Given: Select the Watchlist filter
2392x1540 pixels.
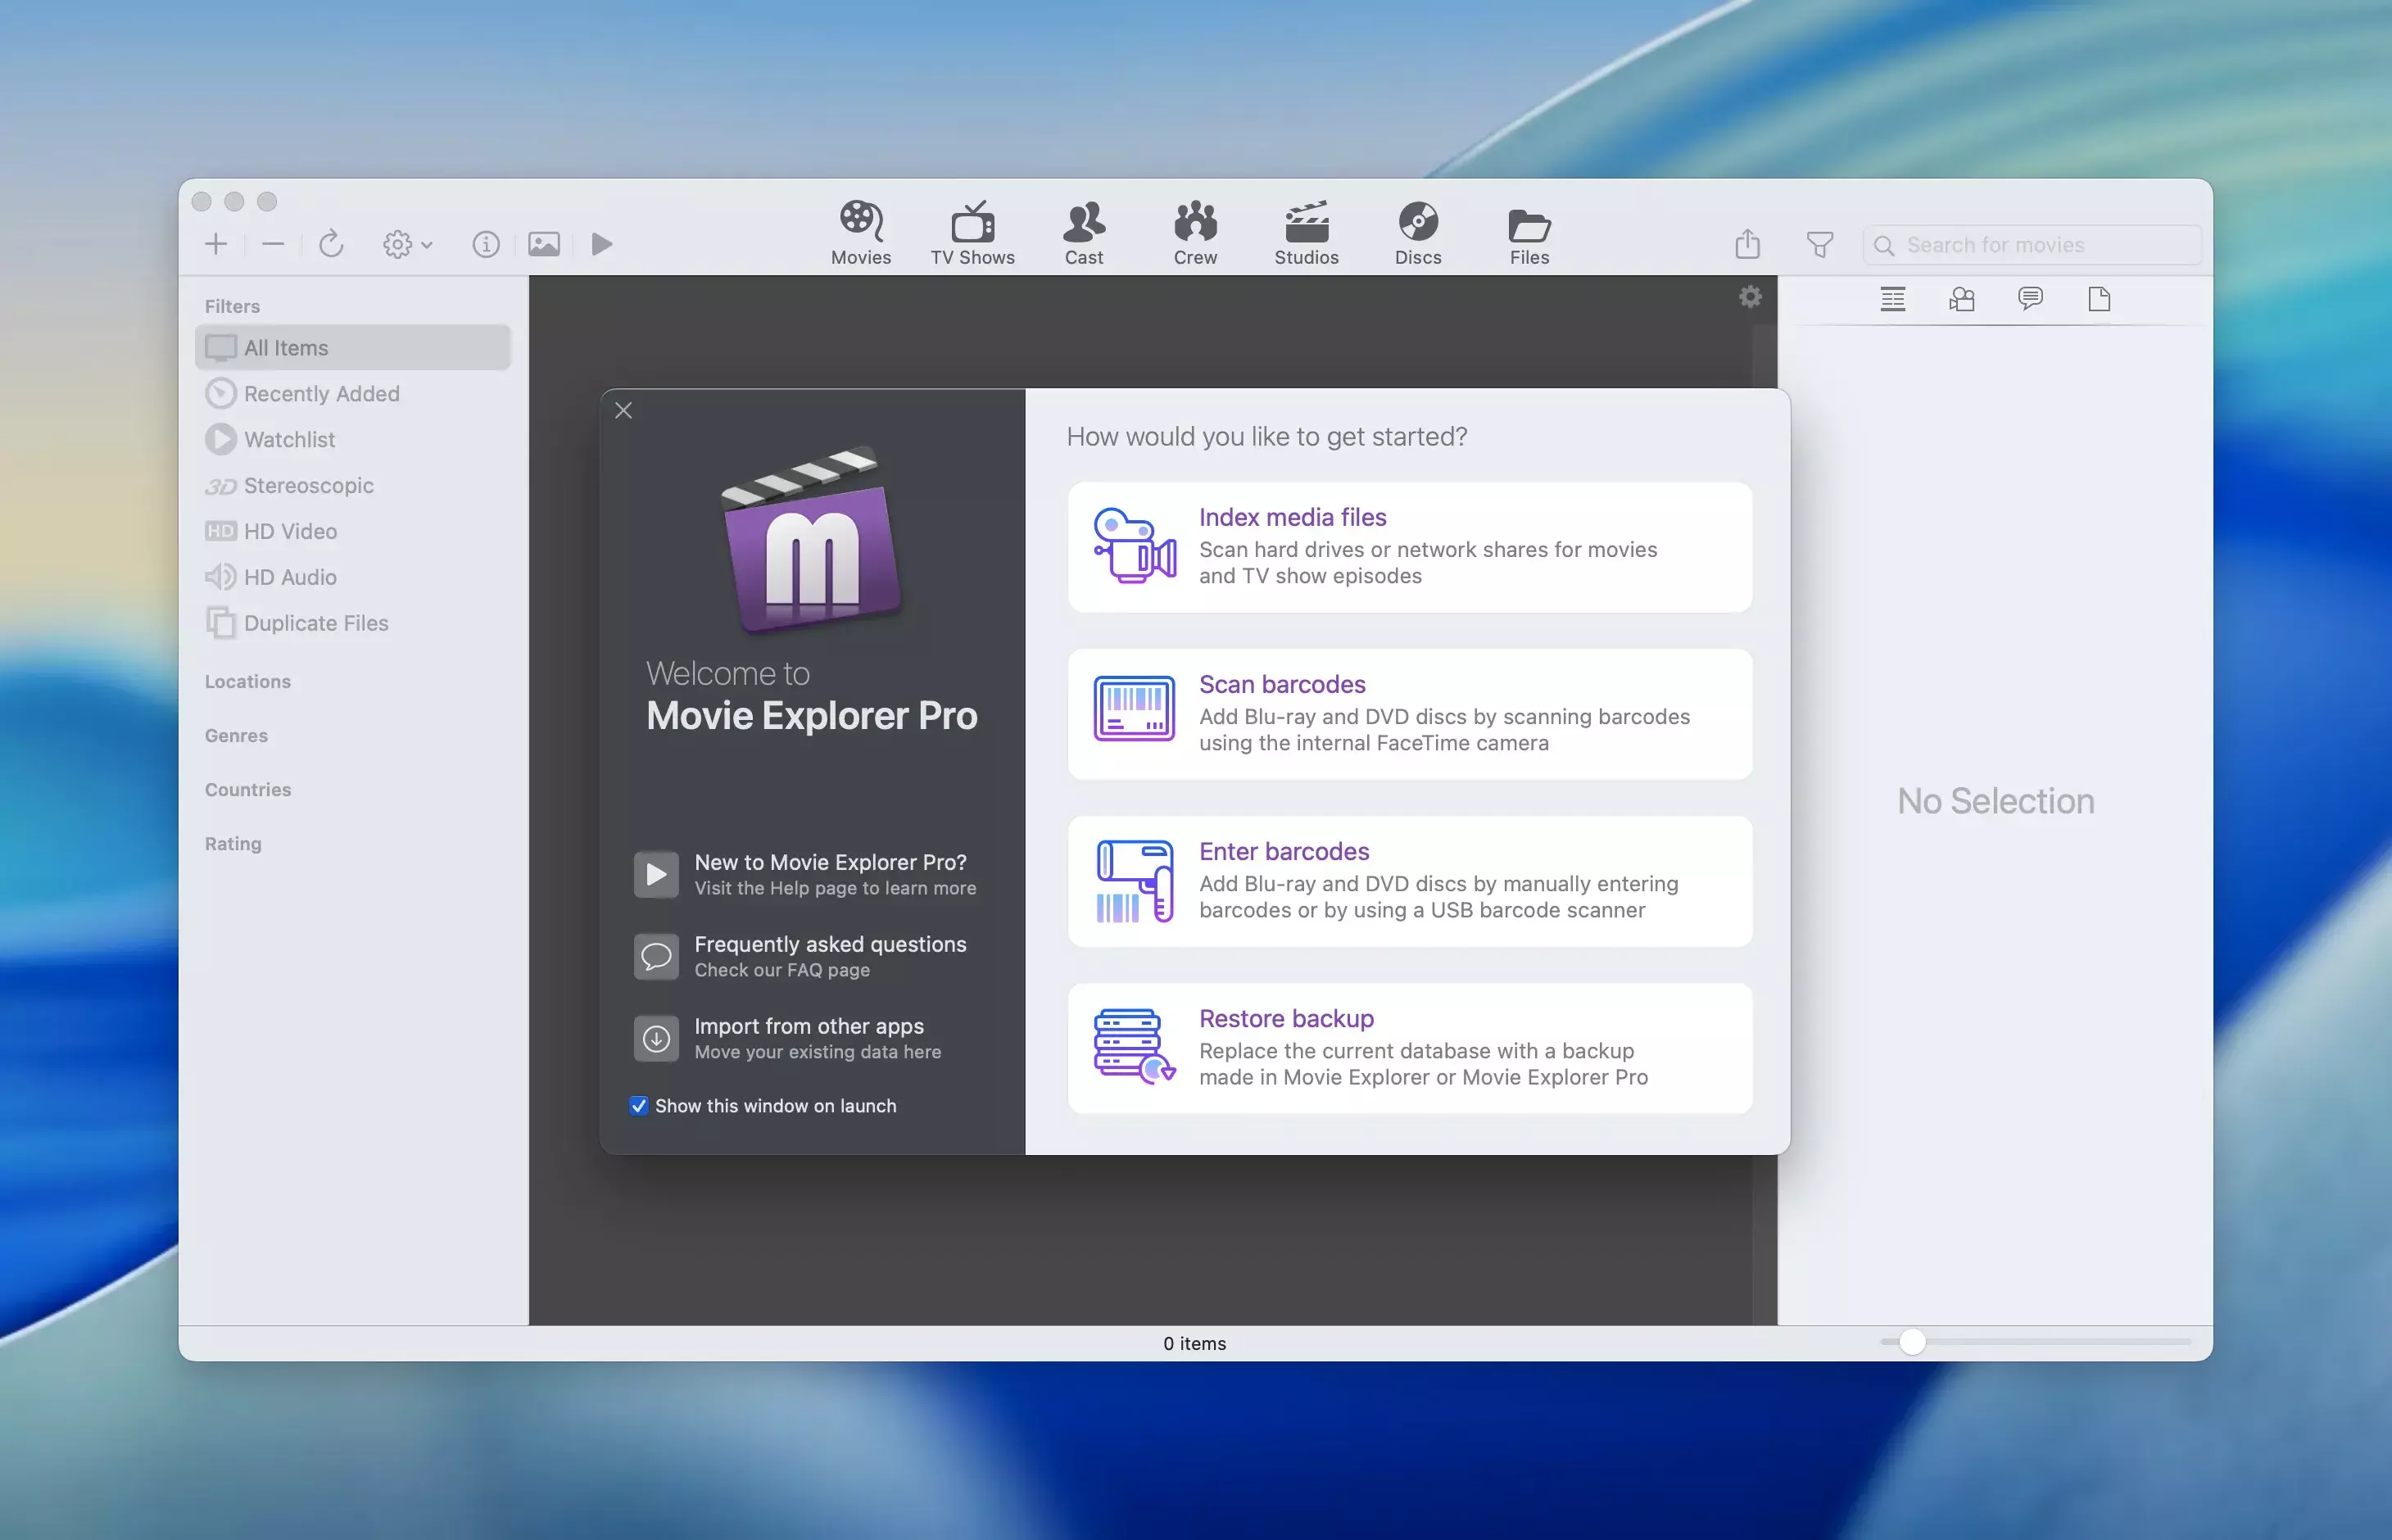Looking at the screenshot, I should 289,440.
